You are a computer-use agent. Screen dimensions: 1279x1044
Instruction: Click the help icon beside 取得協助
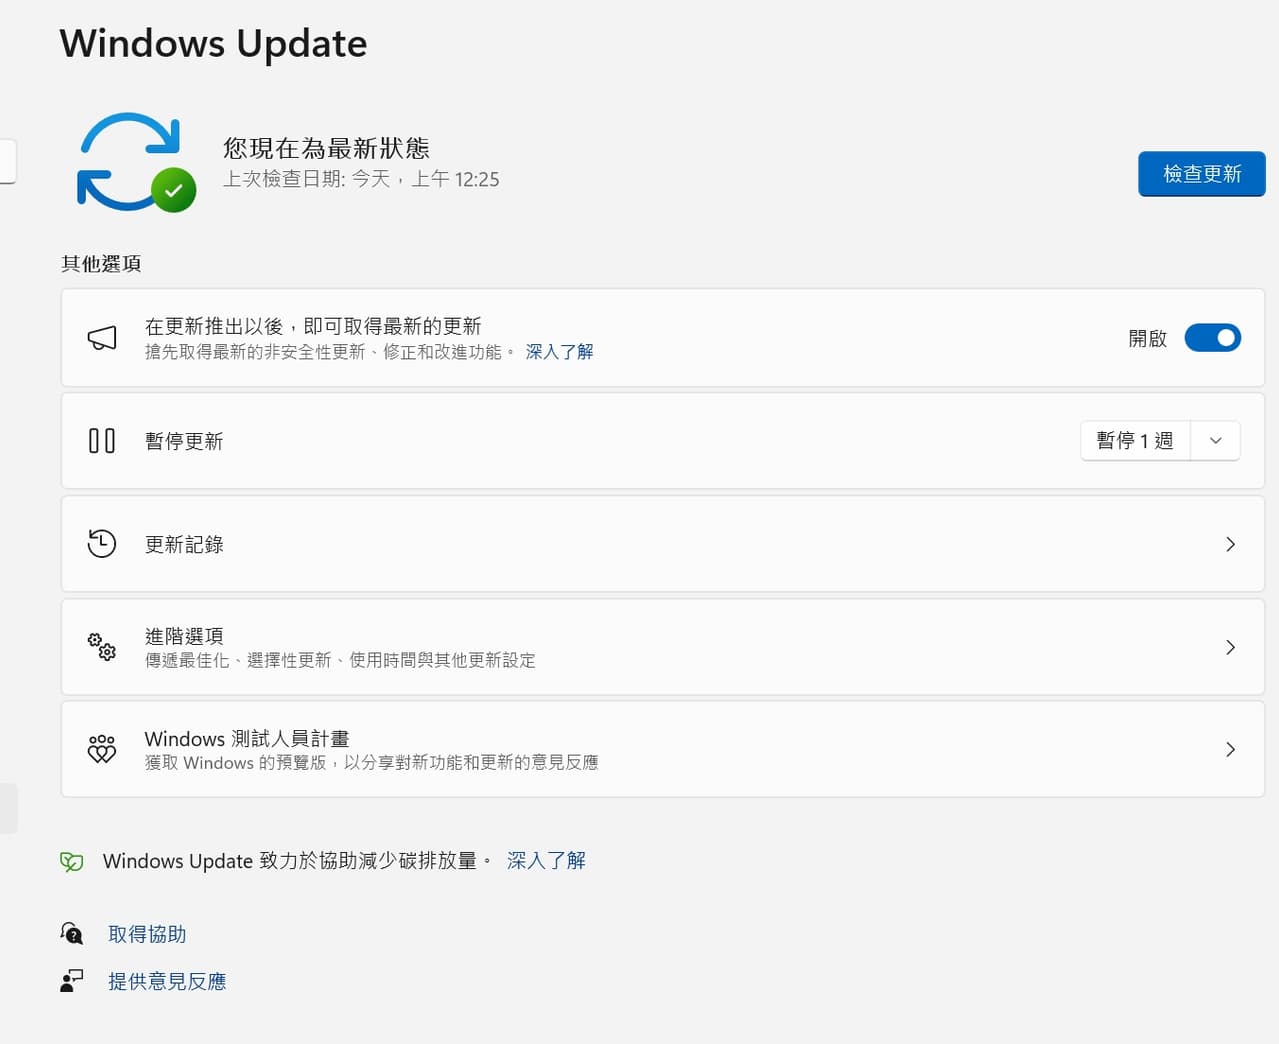(x=72, y=934)
